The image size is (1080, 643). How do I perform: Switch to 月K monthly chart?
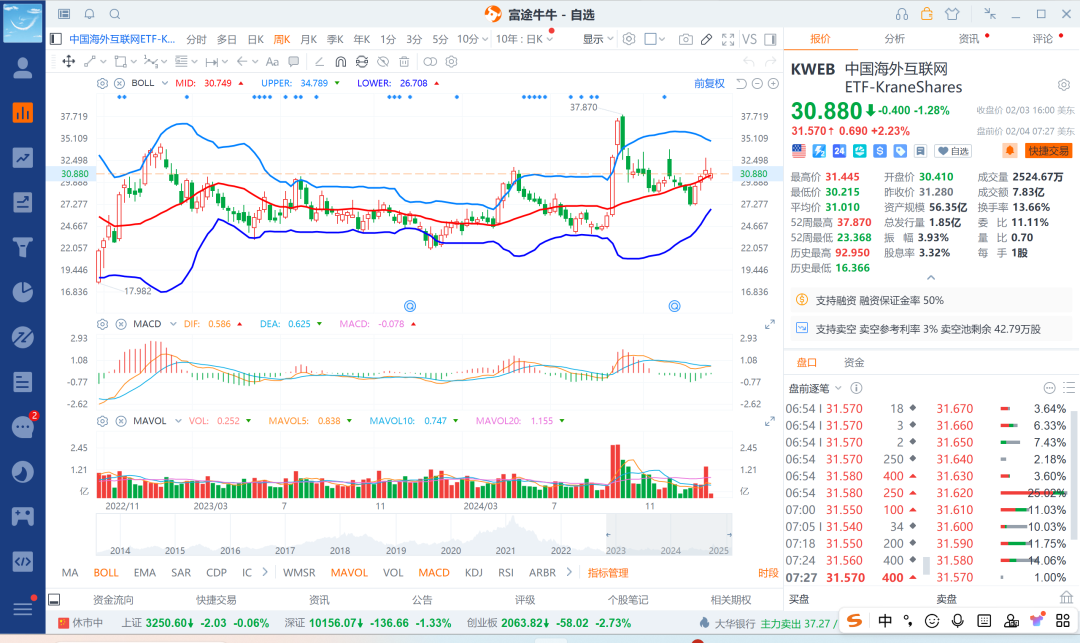[308, 39]
